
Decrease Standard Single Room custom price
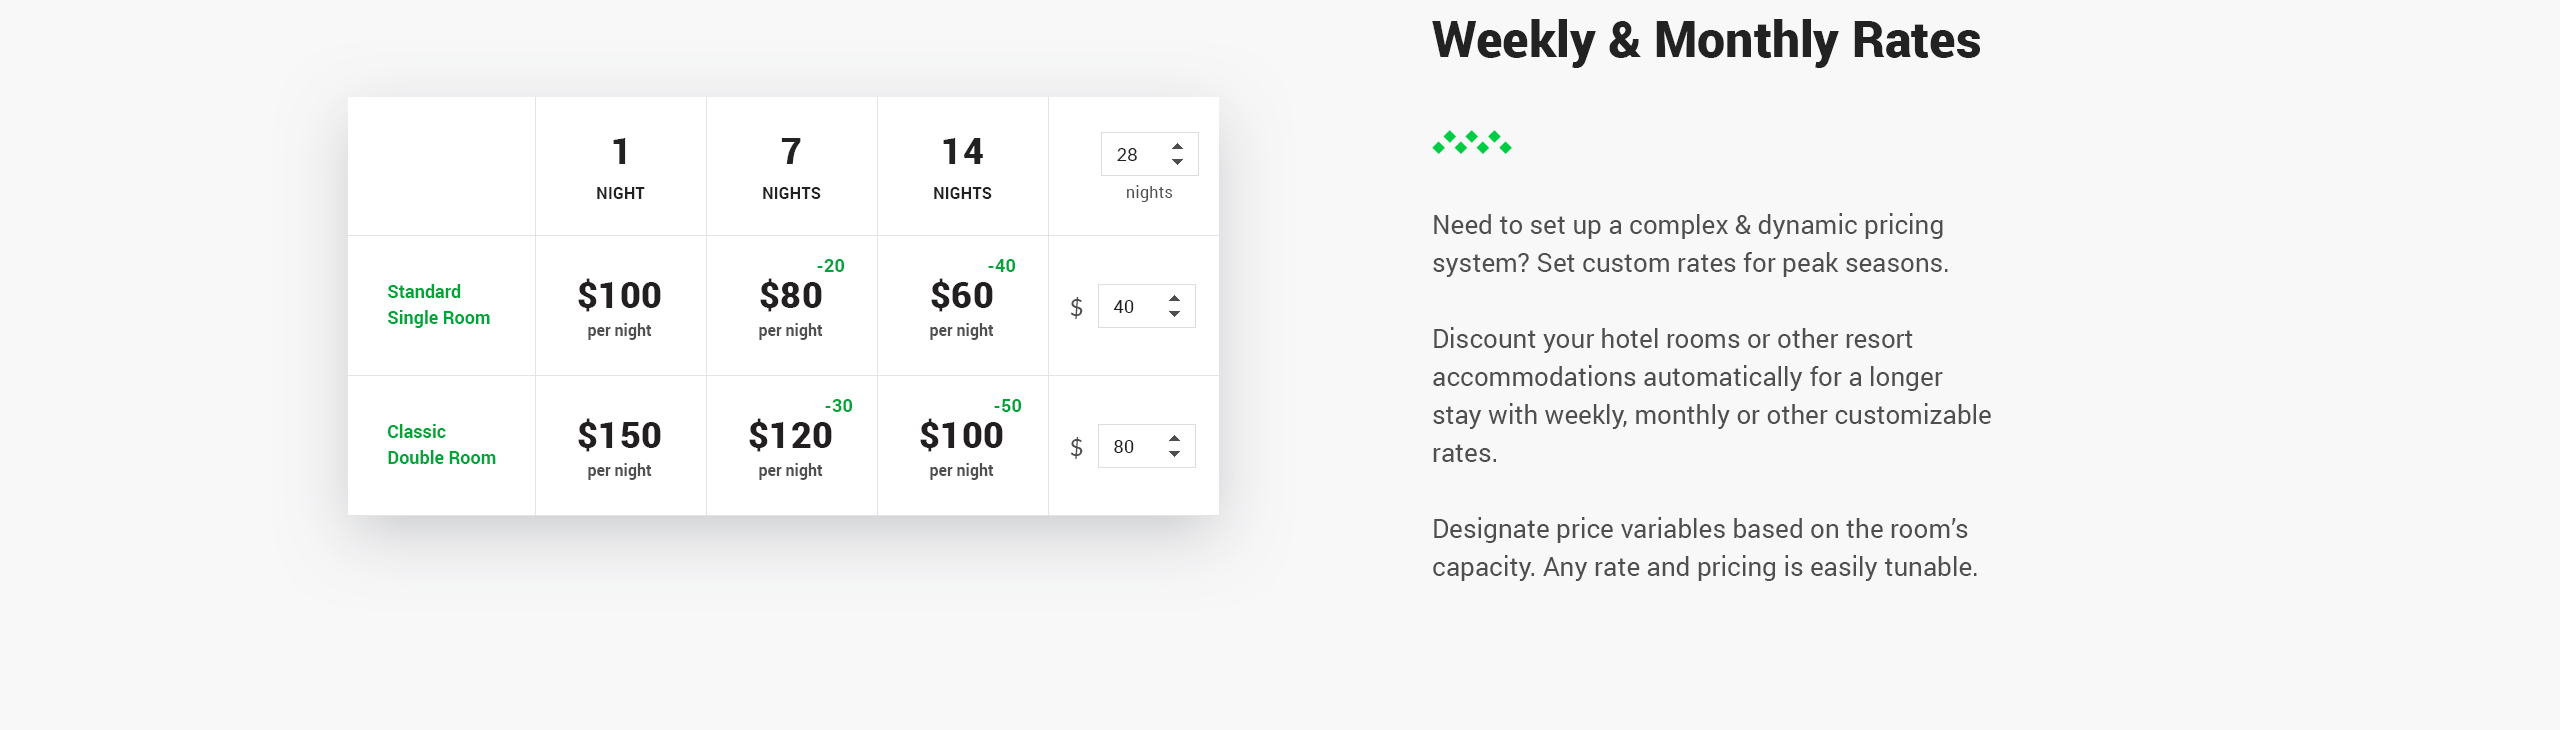(x=1174, y=314)
